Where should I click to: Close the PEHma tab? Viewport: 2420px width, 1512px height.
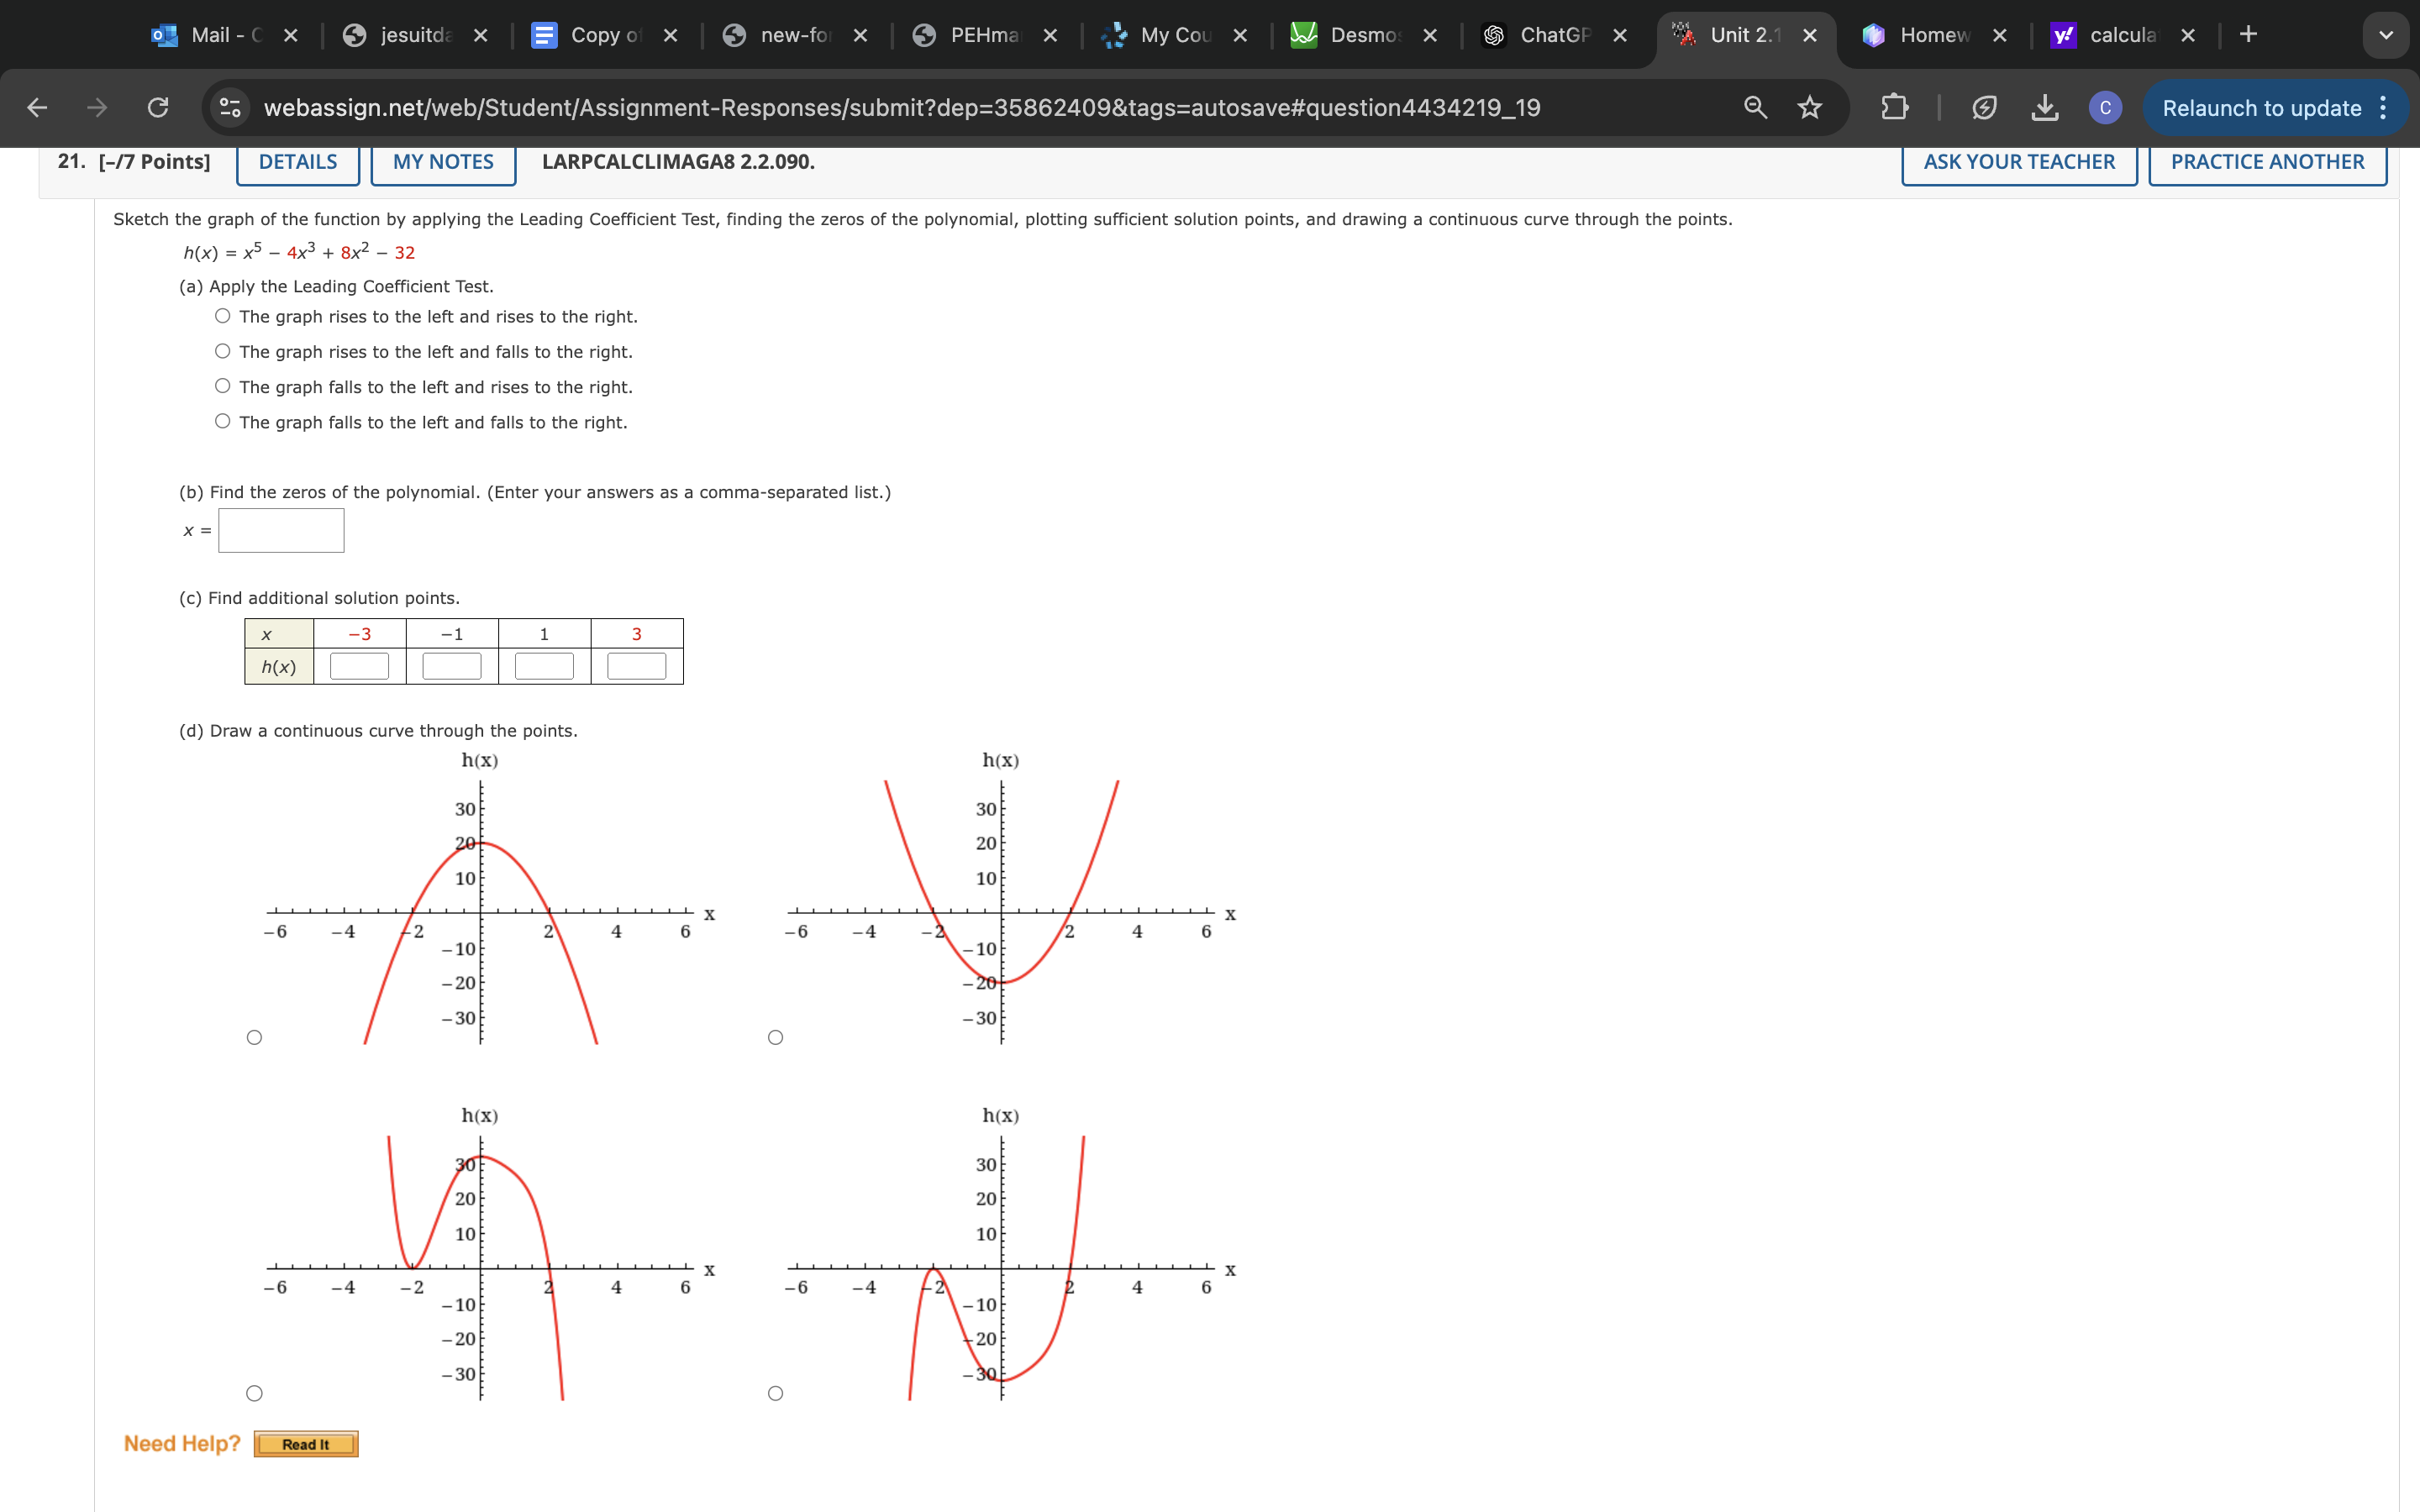pyautogui.click(x=1050, y=35)
